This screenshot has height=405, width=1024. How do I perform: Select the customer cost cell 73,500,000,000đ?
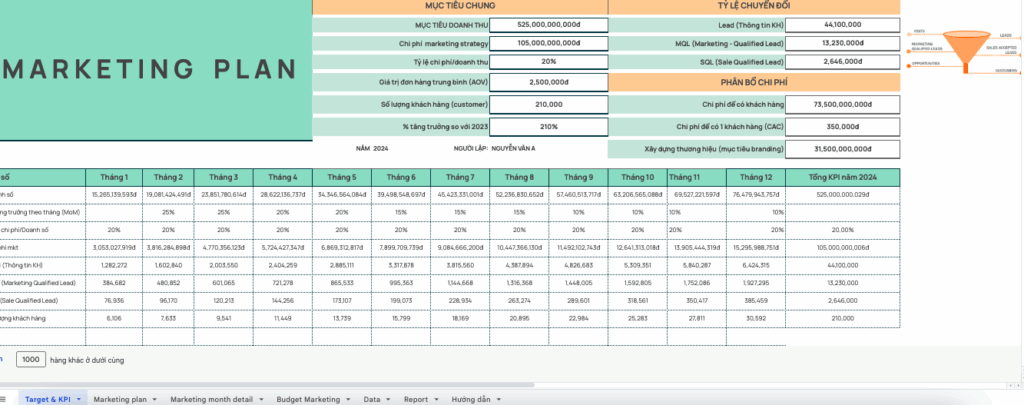pos(842,105)
